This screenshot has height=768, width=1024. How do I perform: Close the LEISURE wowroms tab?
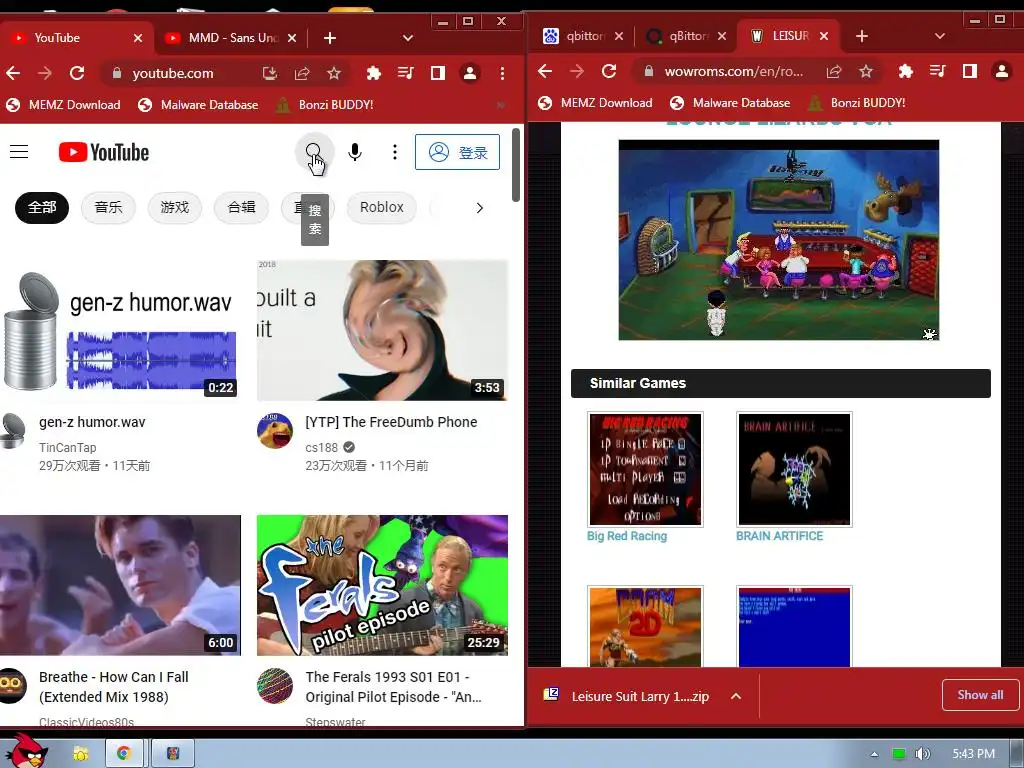[824, 36]
